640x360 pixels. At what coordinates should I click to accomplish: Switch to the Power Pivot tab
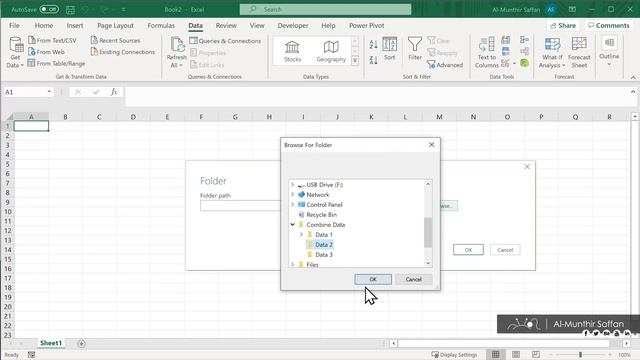coord(367,25)
